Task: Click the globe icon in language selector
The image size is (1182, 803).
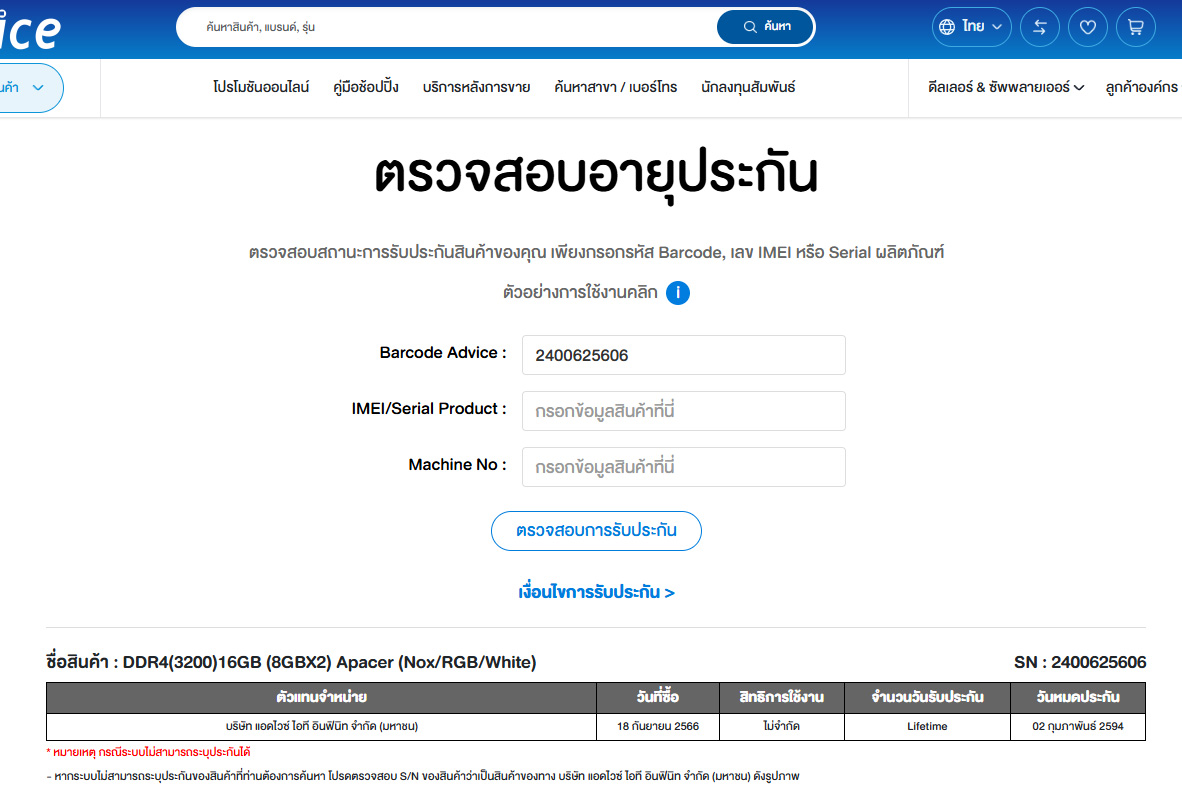Action: coord(946,27)
